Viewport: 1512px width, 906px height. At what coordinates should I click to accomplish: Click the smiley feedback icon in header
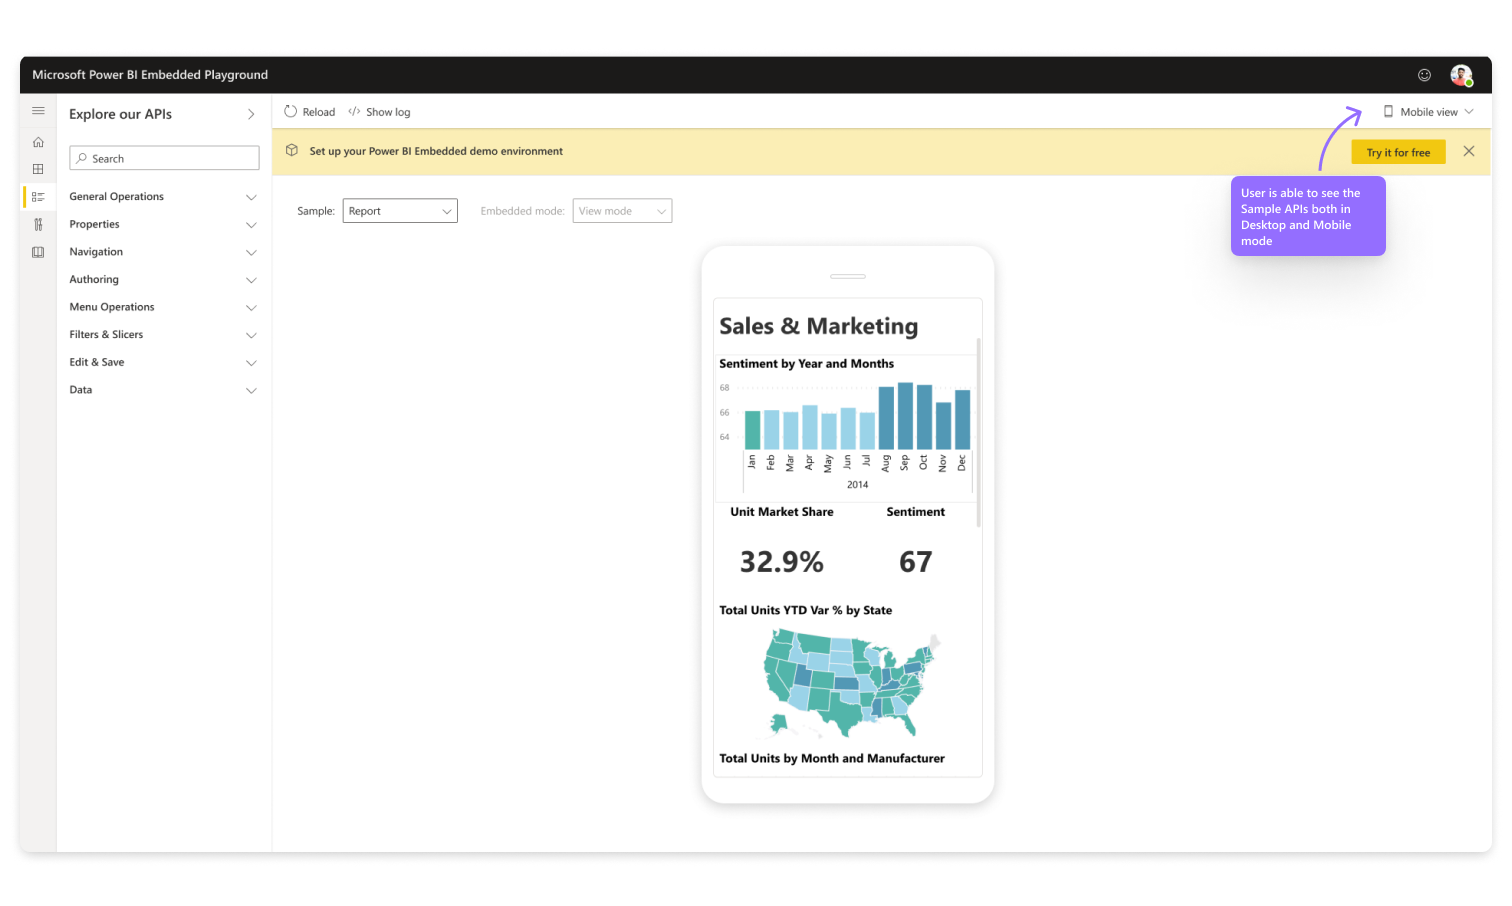tap(1424, 75)
